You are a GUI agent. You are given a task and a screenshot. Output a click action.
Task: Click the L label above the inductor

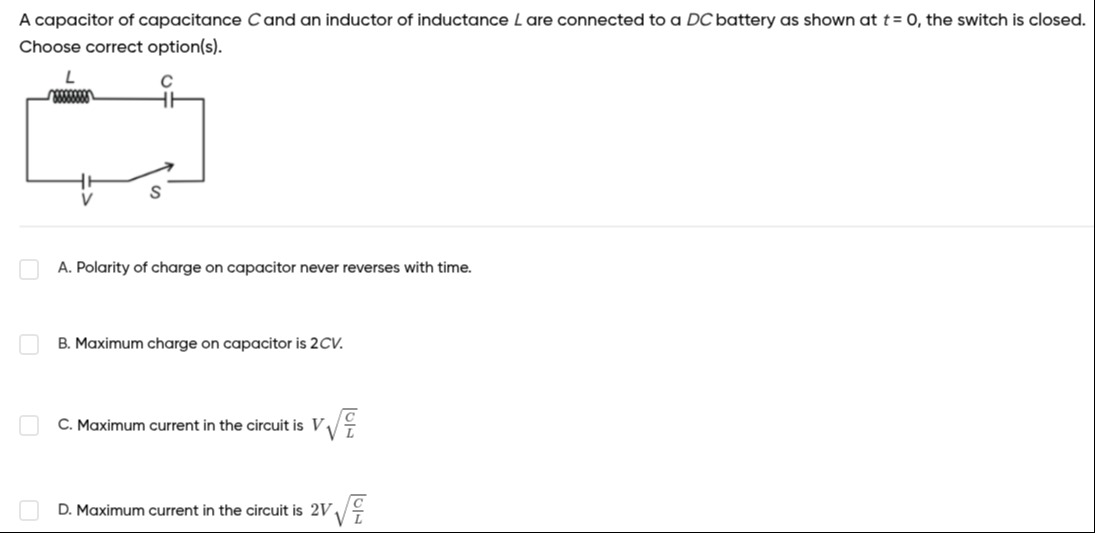pos(69,77)
